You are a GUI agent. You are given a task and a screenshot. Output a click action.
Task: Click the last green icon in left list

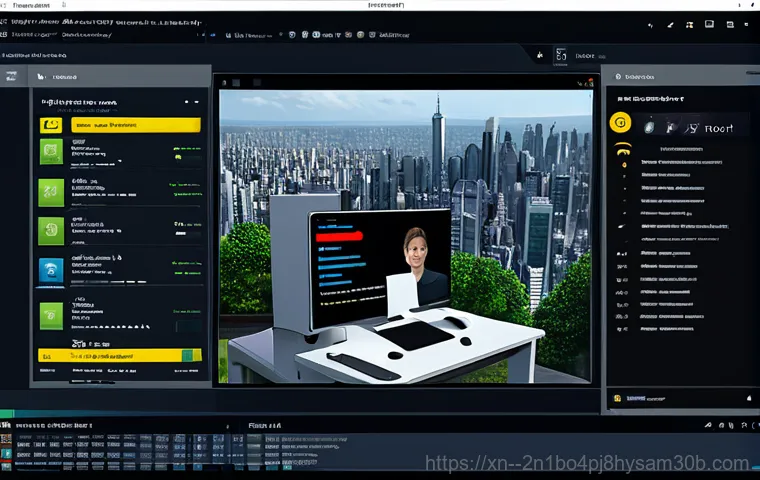50,316
